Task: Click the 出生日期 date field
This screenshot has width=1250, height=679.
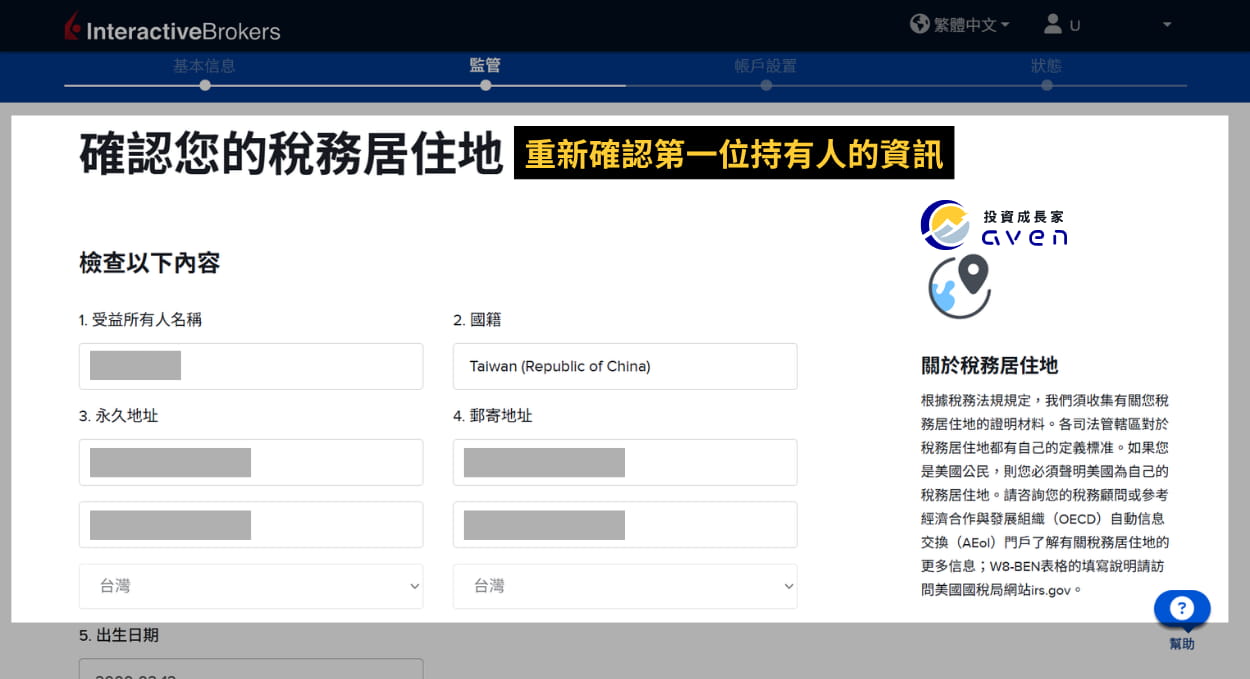Action: [x=251, y=668]
